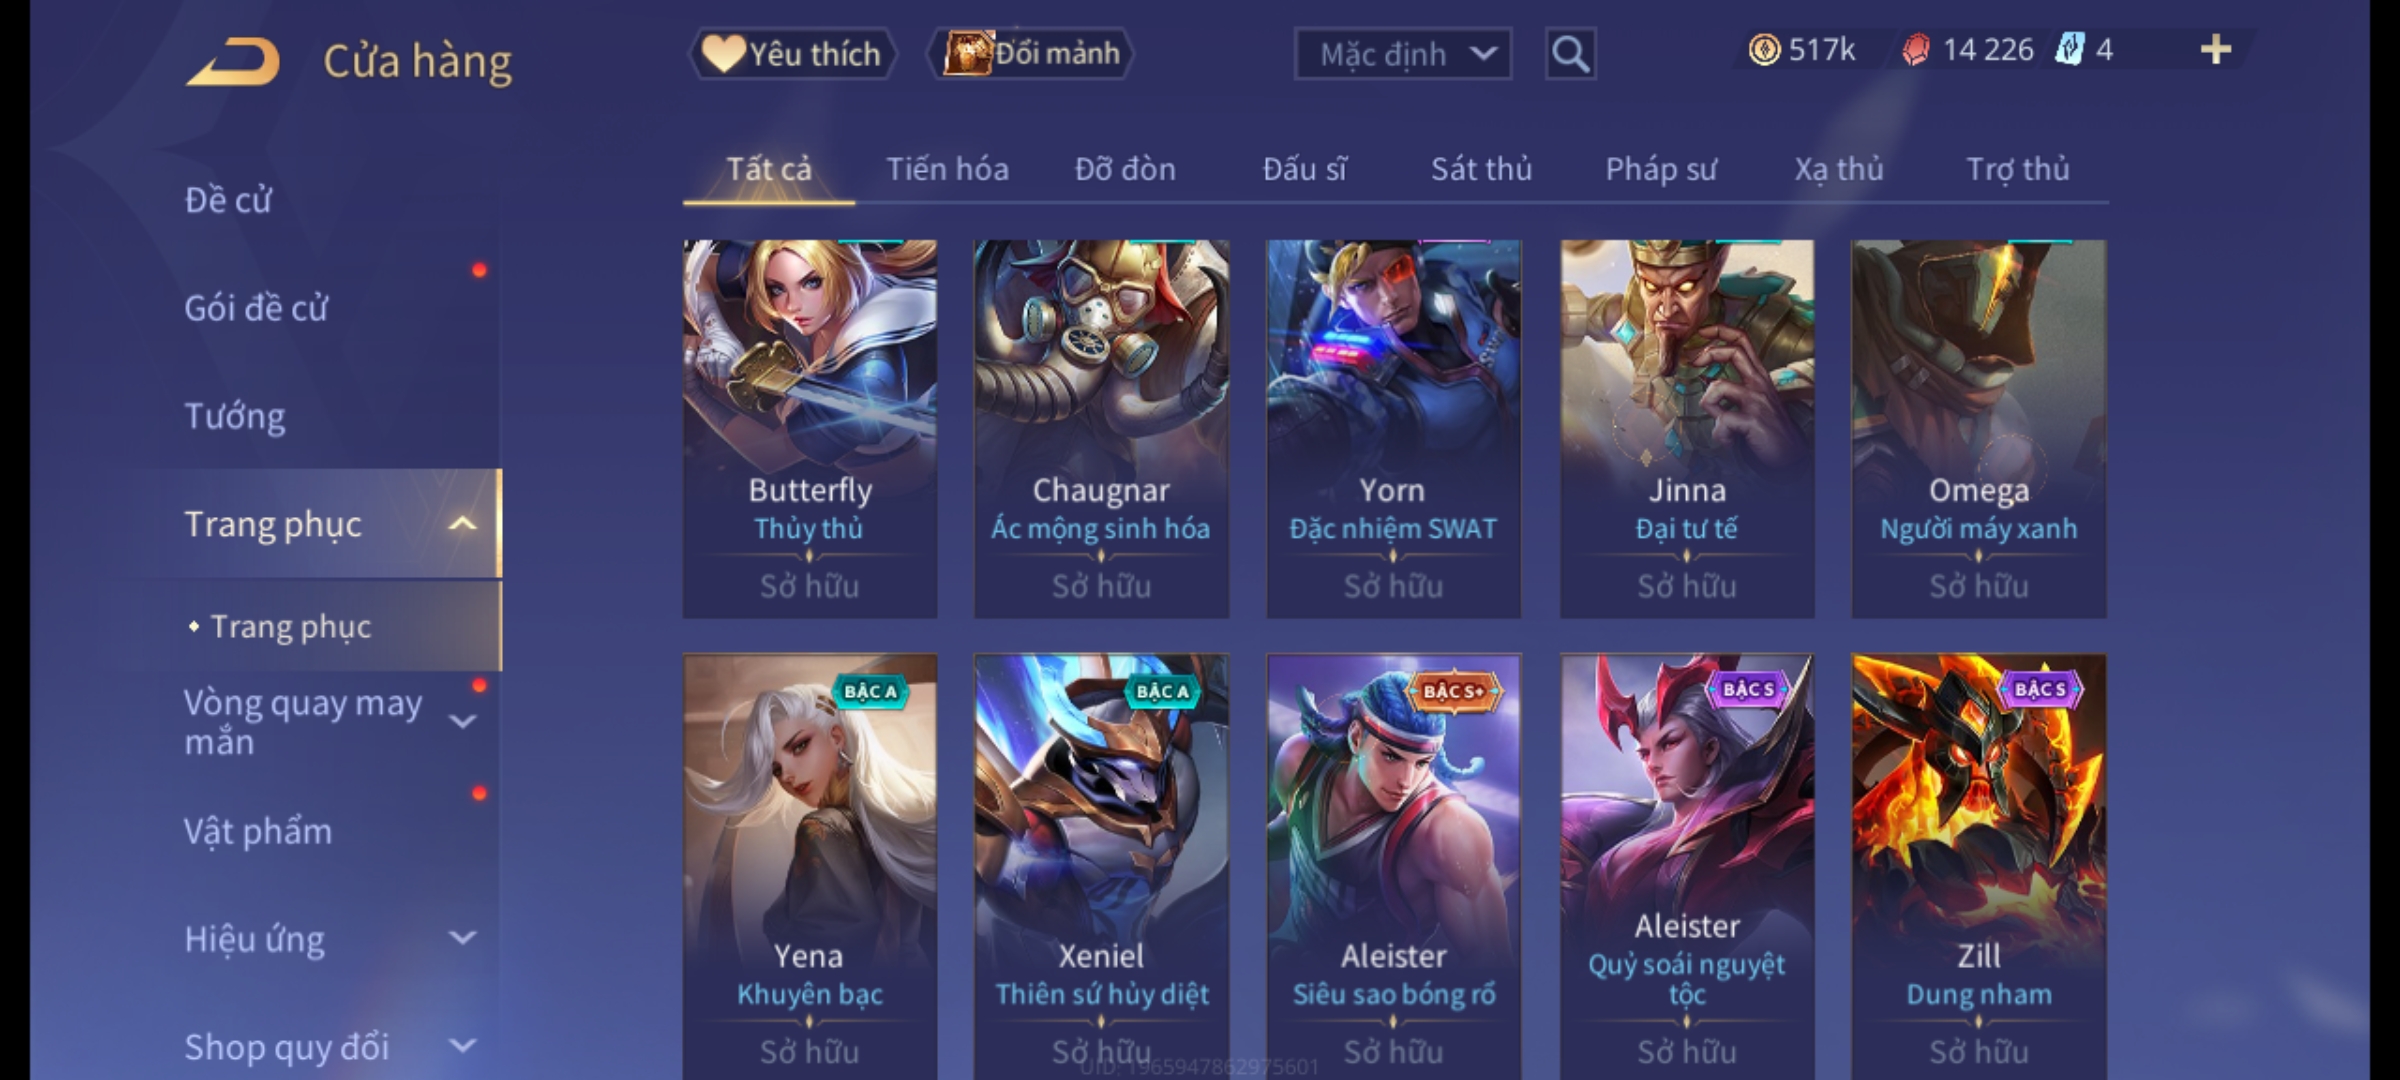Open the search magnifier icon
2400x1080 pixels.
[x=1570, y=54]
